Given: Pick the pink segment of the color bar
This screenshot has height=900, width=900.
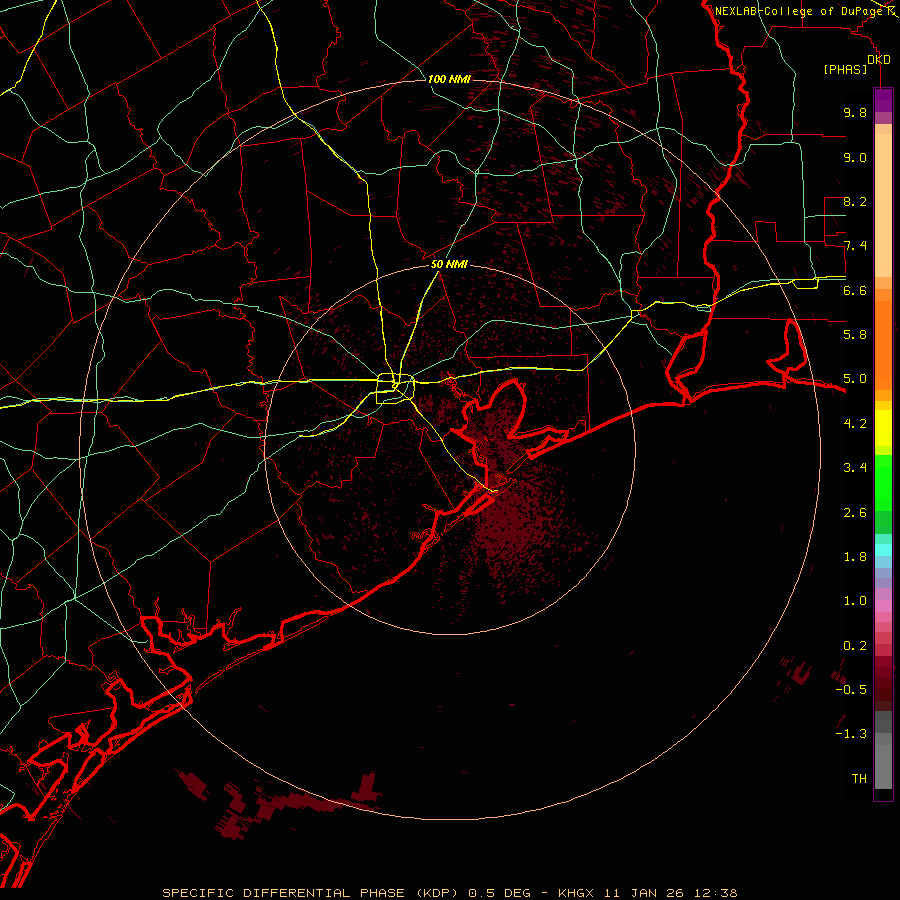Looking at the screenshot, I should [x=883, y=606].
